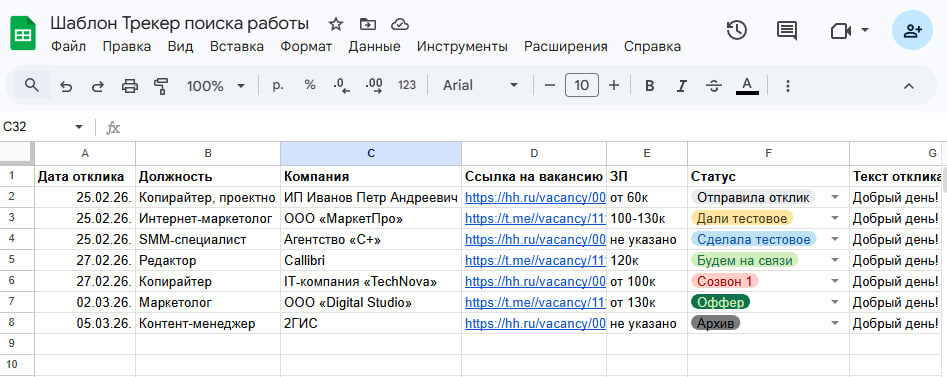This screenshot has height=377, width=947.
Task: Undo the last action
Action: (x=66, y=86)
